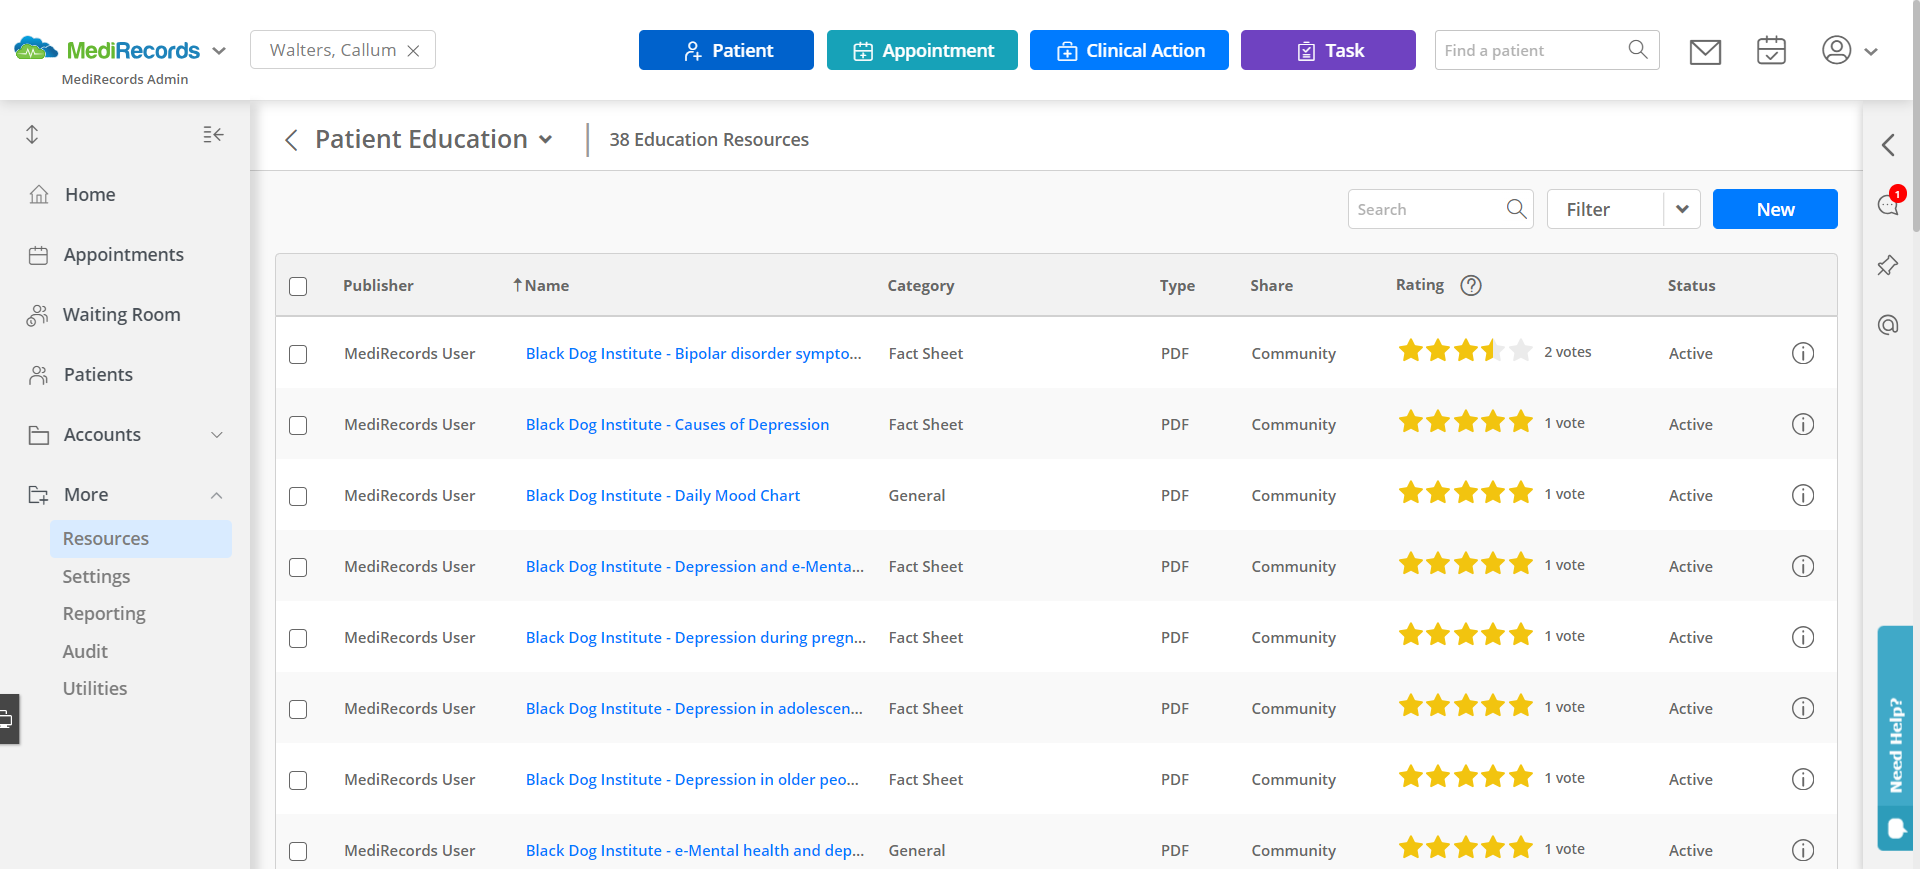Click the Clinical Action button
The image size is (1920, 869).
(1129, 50)
